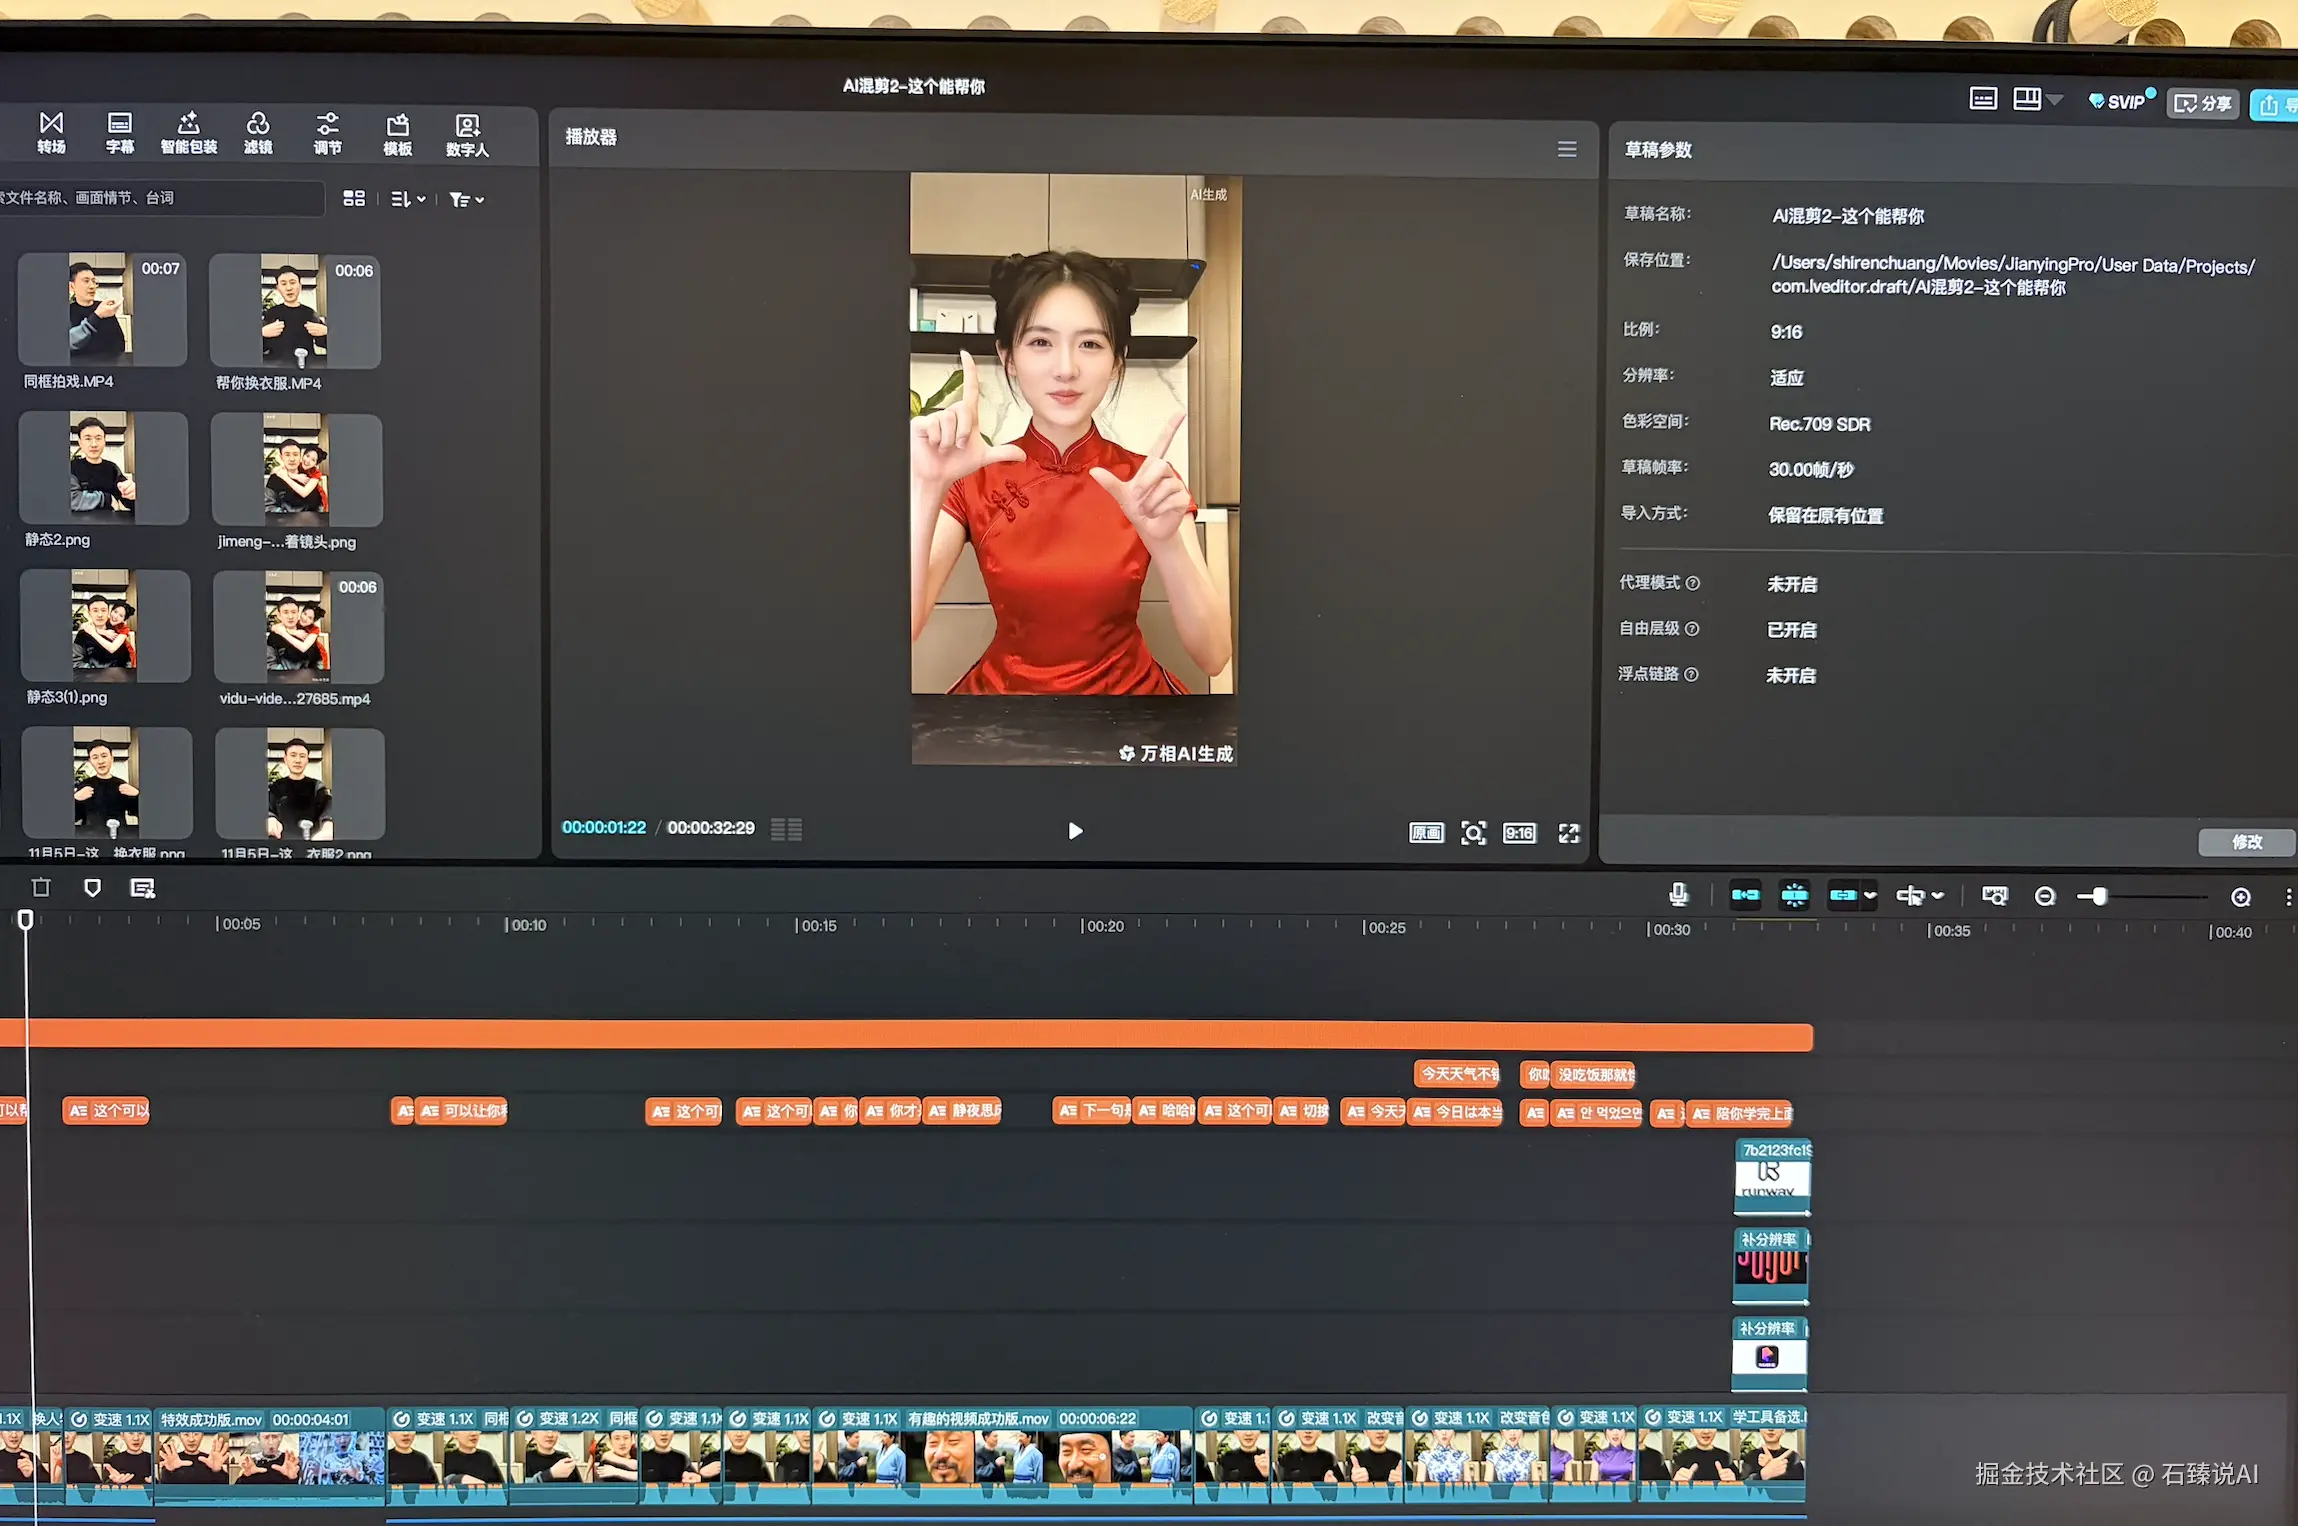The height and width of the screenshot is (1526, 2298).
Task: Open the media sort order dropdown
Action: [x=408, y=199]
